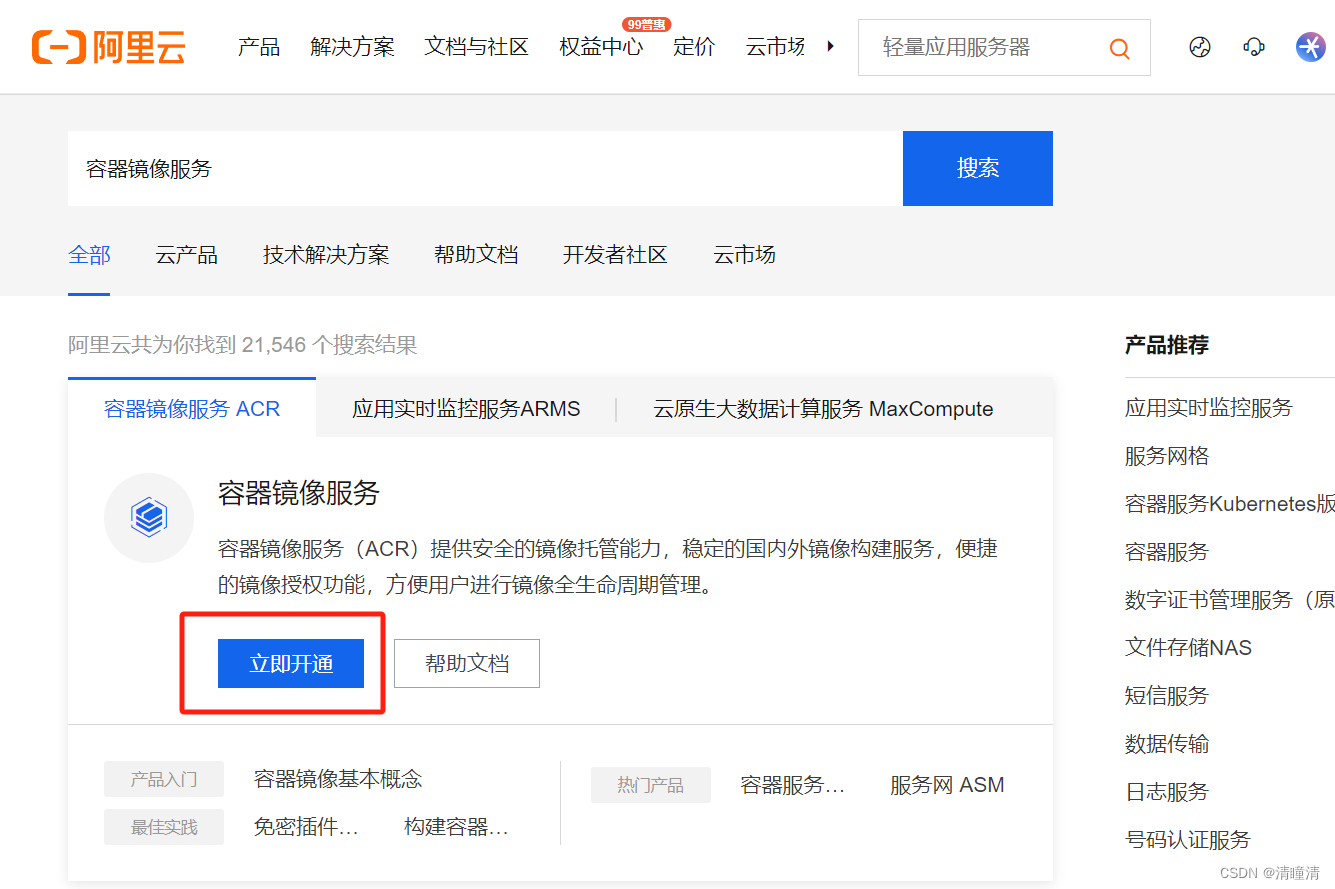Click the container registry product icon

[149, 518]
